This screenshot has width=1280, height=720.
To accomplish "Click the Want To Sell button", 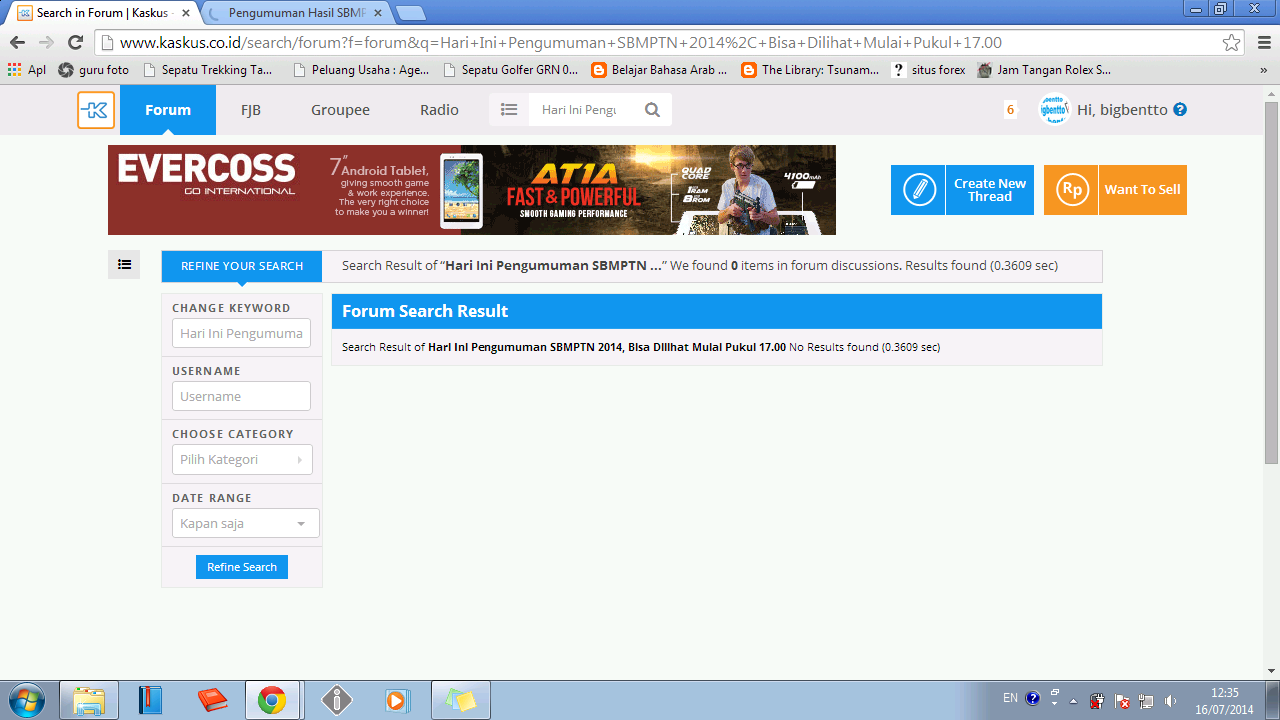I will (x=1115, y=190).
